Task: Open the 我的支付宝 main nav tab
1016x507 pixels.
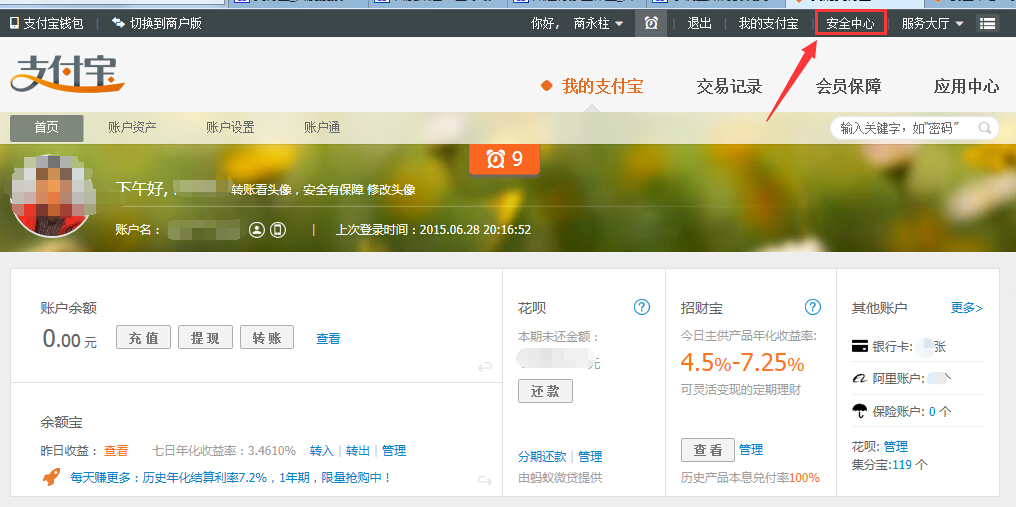Action: coord(602,86)
